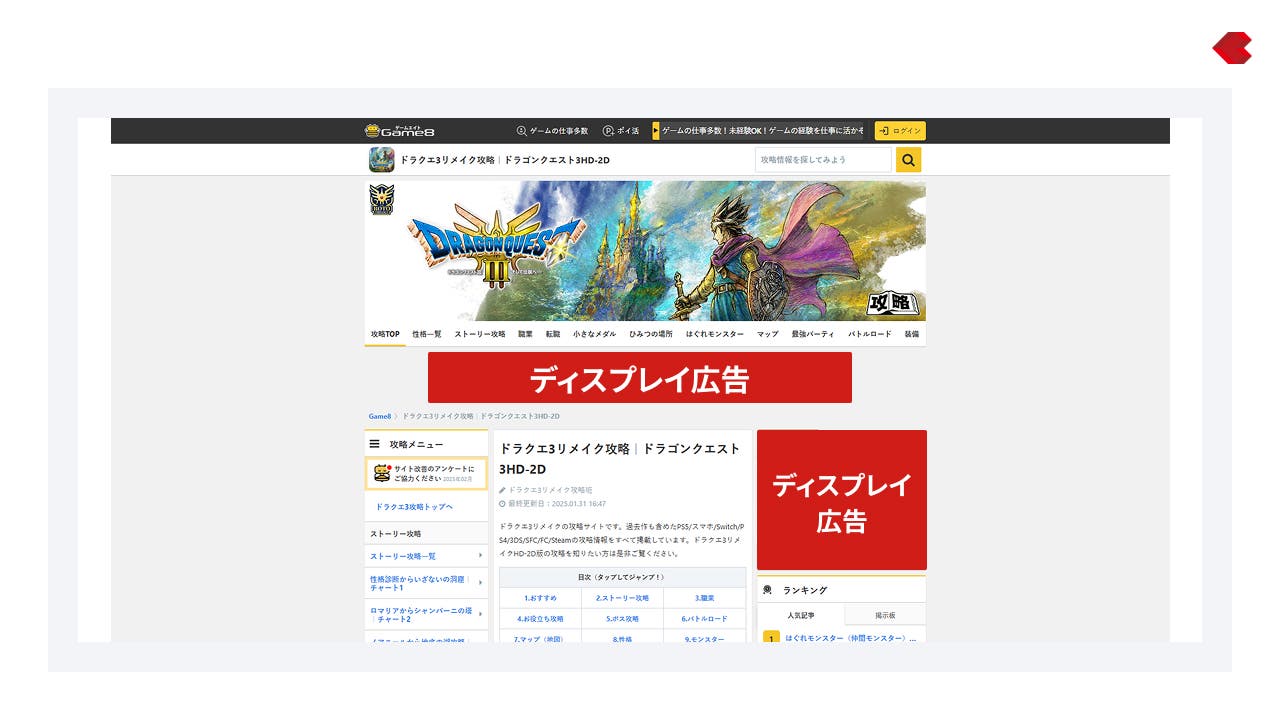Viewport: 1280px width, 720px height.
Task: Go to the 転職 tab
Action: pos(553,334)
